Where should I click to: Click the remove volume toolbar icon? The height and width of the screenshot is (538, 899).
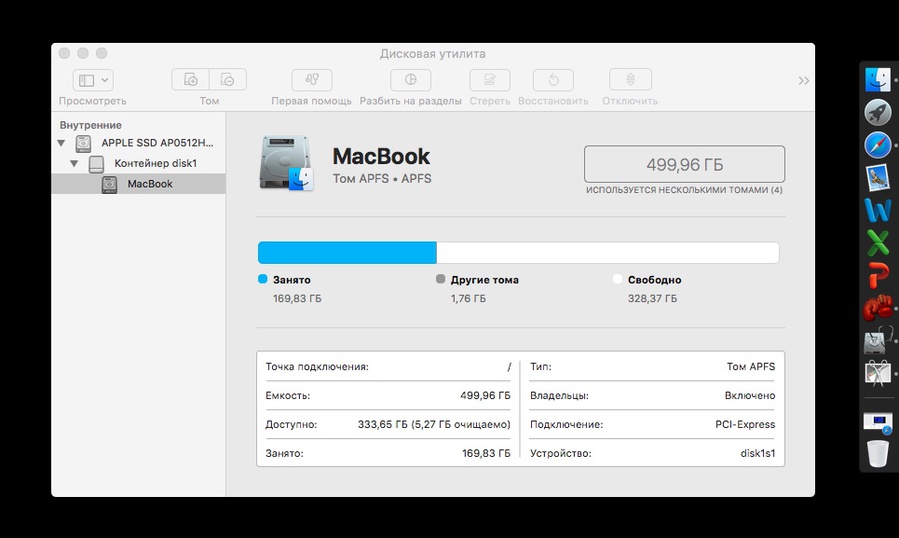tap(228, 80)
